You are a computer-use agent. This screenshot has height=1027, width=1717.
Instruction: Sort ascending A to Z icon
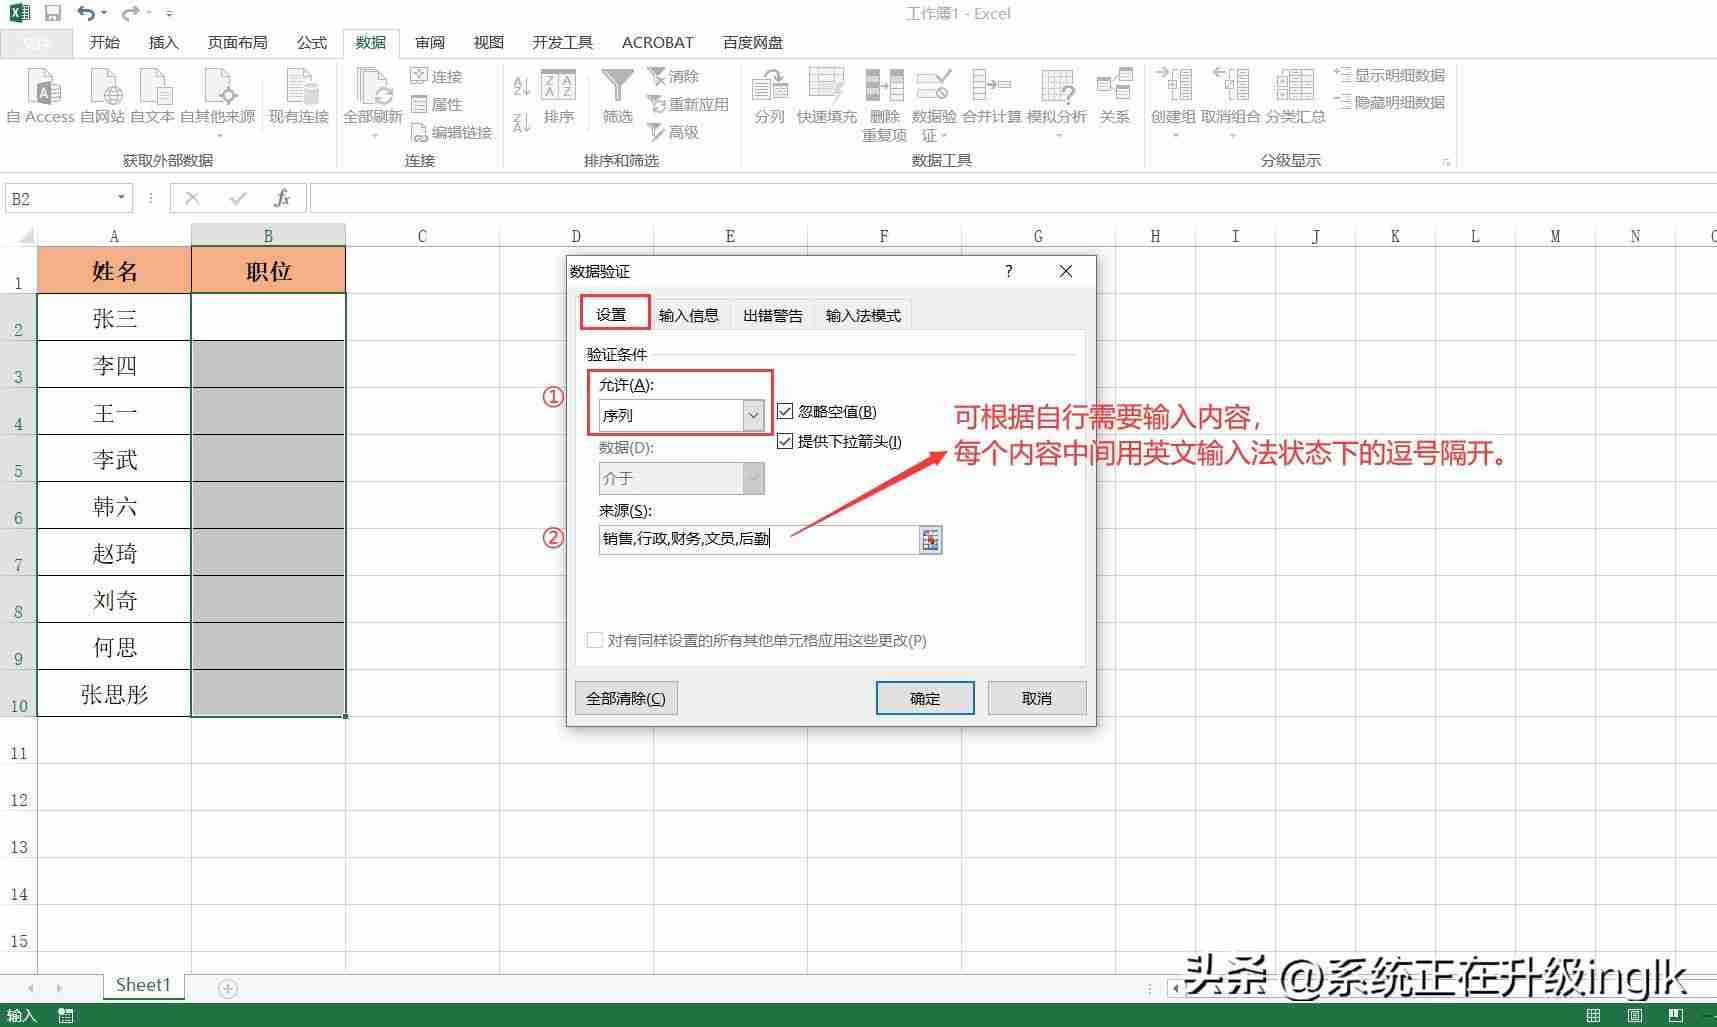521,85
